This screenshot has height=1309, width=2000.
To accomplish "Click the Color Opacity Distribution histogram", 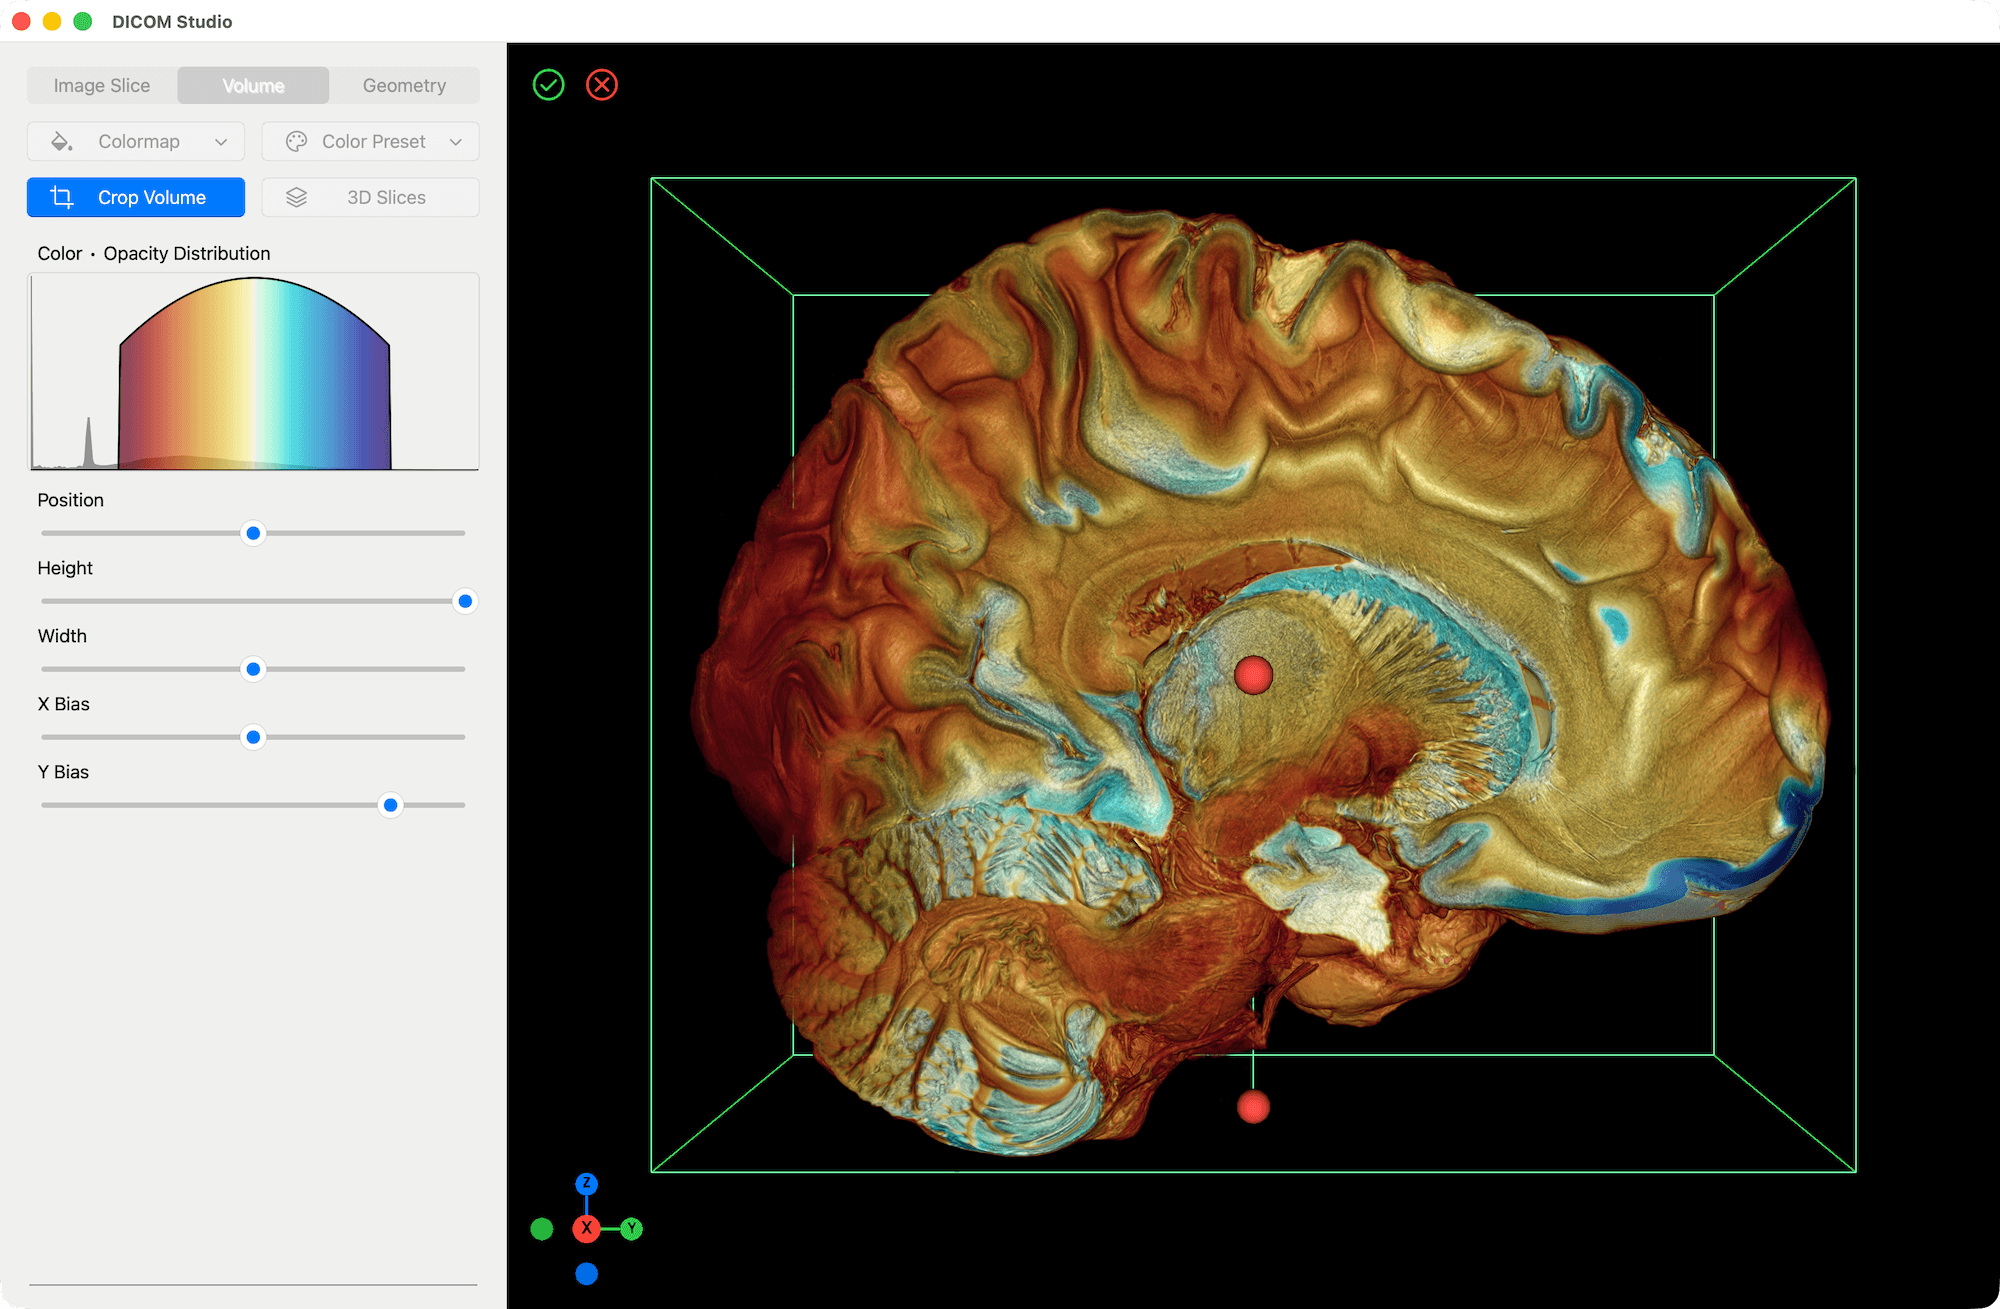I will [253, 371].
